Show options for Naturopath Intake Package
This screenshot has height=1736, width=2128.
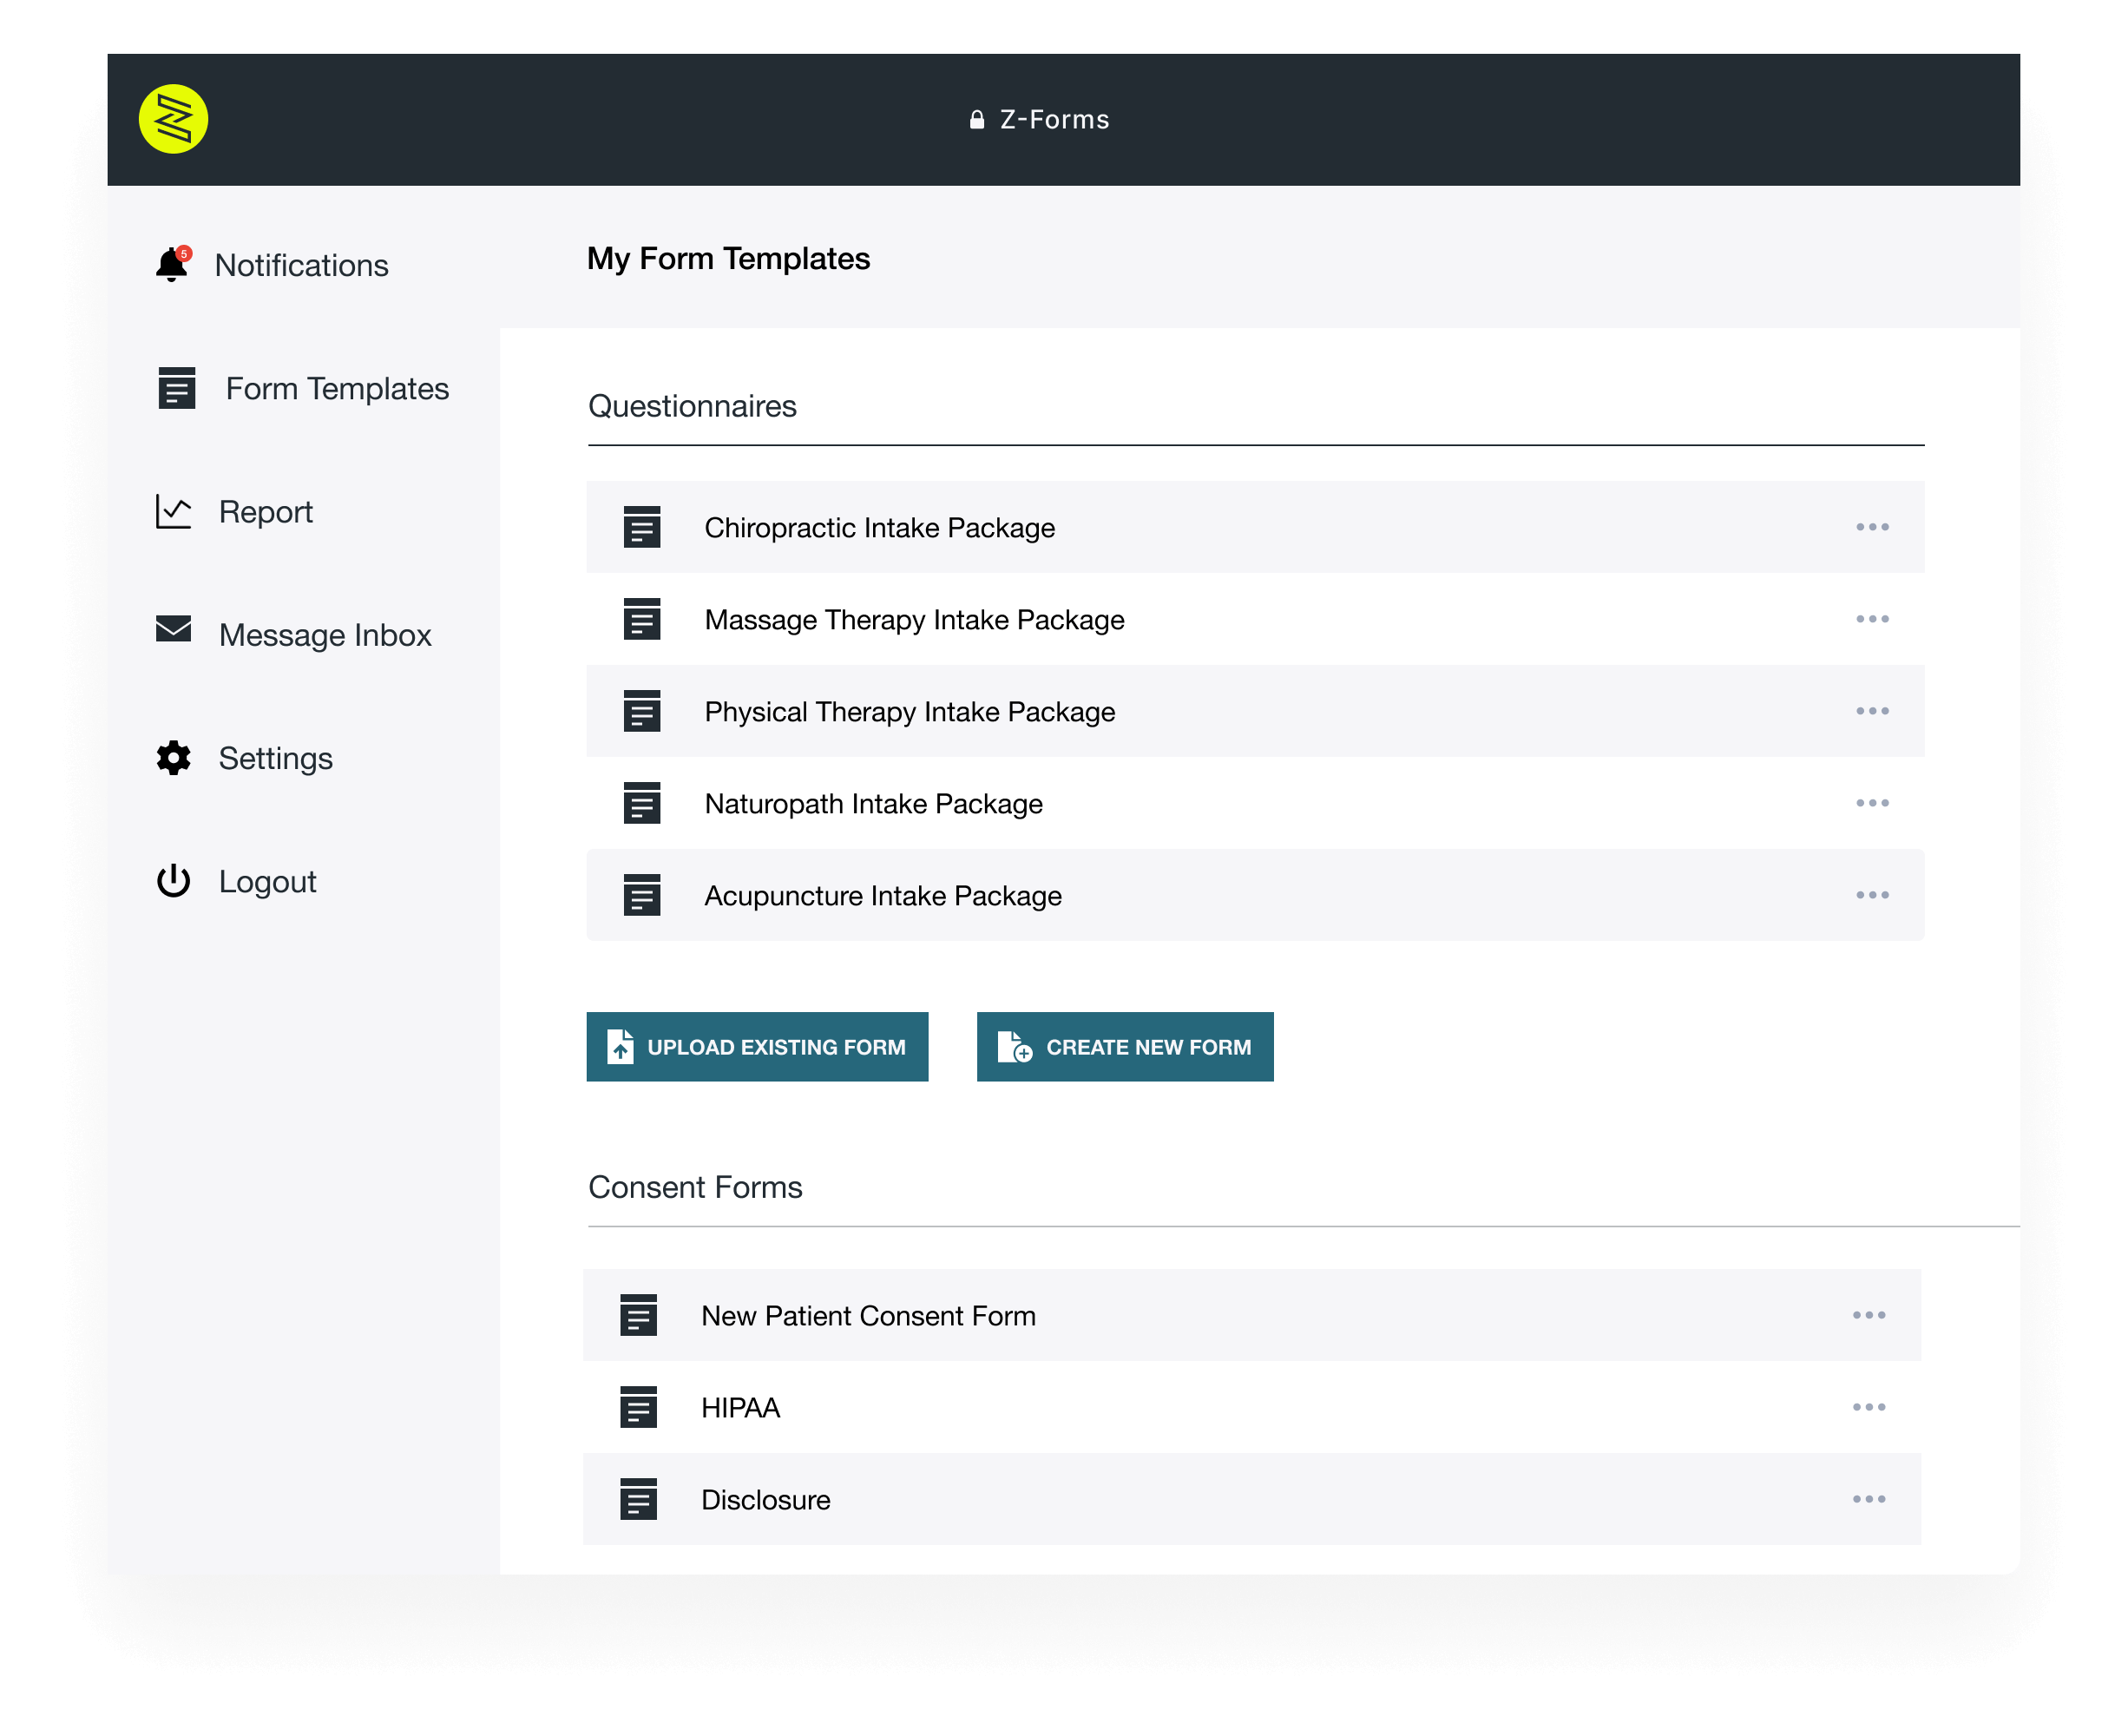click(1872, 803)
